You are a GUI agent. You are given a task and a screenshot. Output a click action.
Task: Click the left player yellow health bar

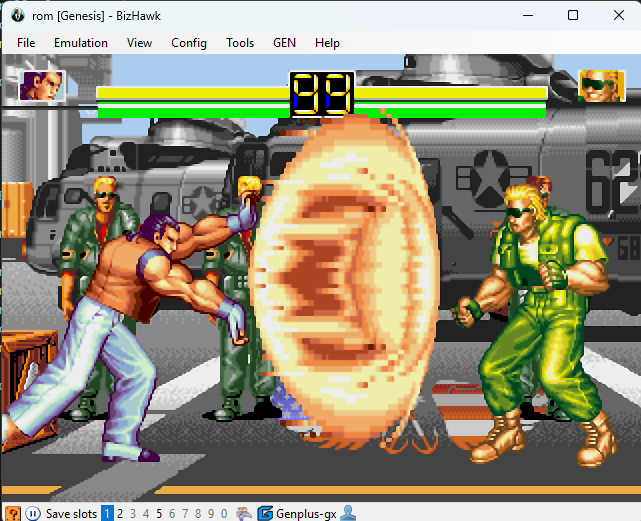click(x=193, y=93)
